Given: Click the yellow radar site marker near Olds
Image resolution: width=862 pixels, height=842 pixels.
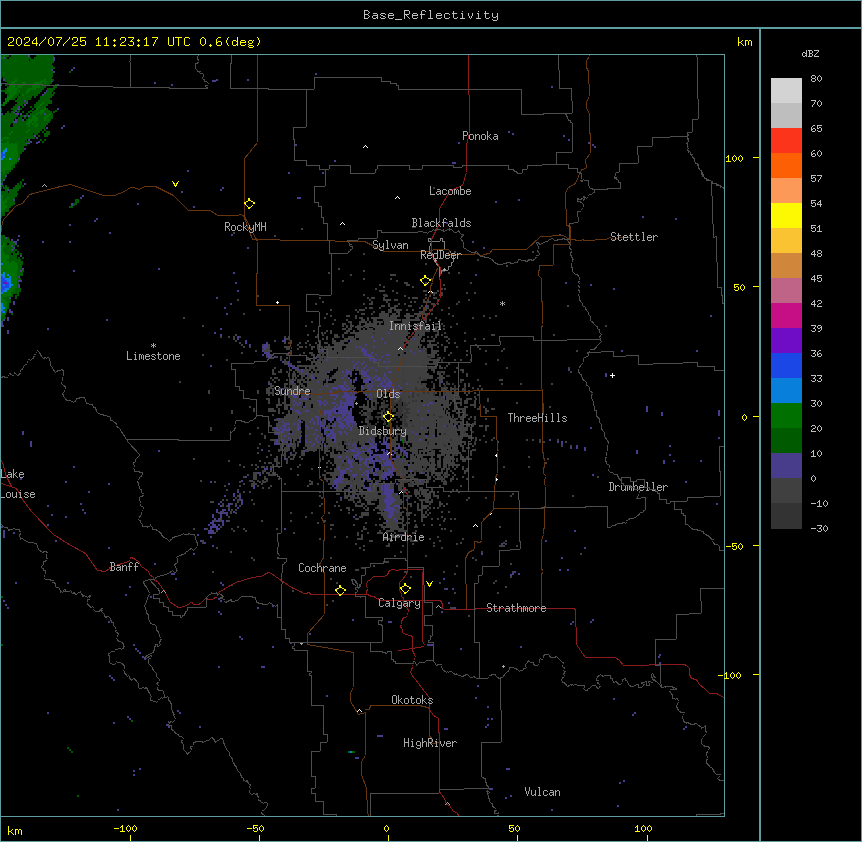Looking at the screenshot, I should click(388, 416).
